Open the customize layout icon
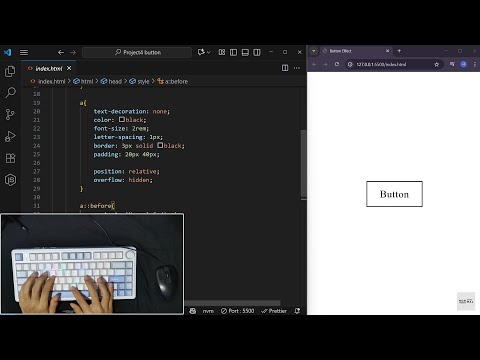Screen dimensions: 480x360 pyautogui.click(x=222, y=52)
